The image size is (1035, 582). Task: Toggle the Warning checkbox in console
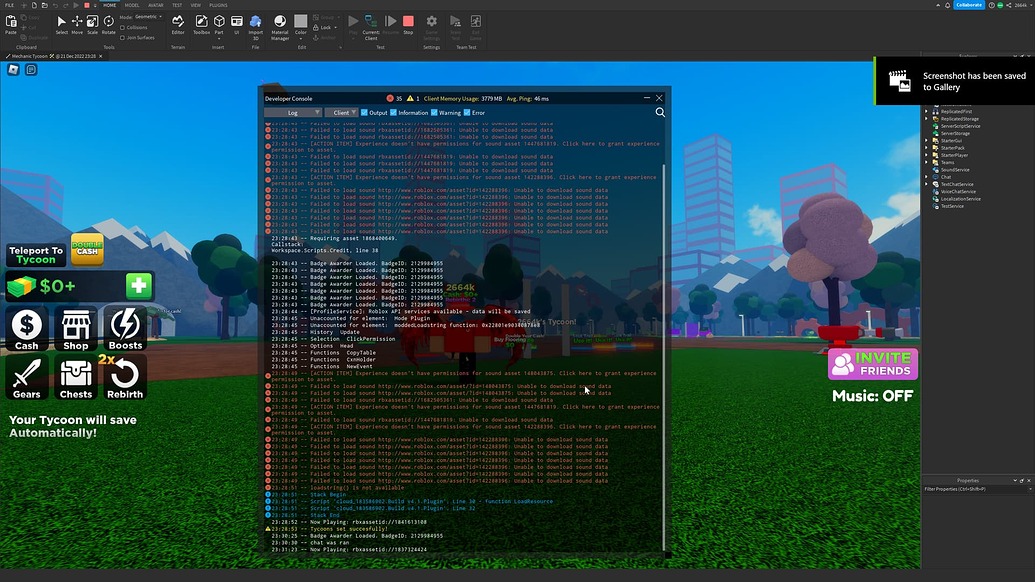[434, 113]
